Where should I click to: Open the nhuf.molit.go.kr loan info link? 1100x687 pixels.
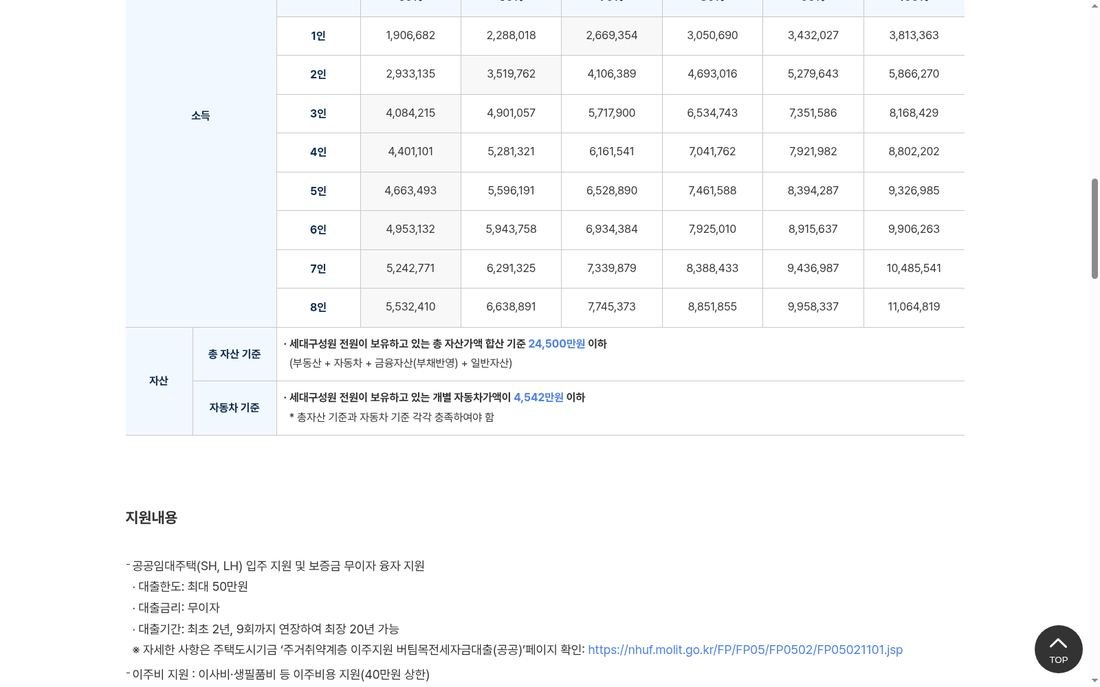pyautogui.click(x=745, y=650)
